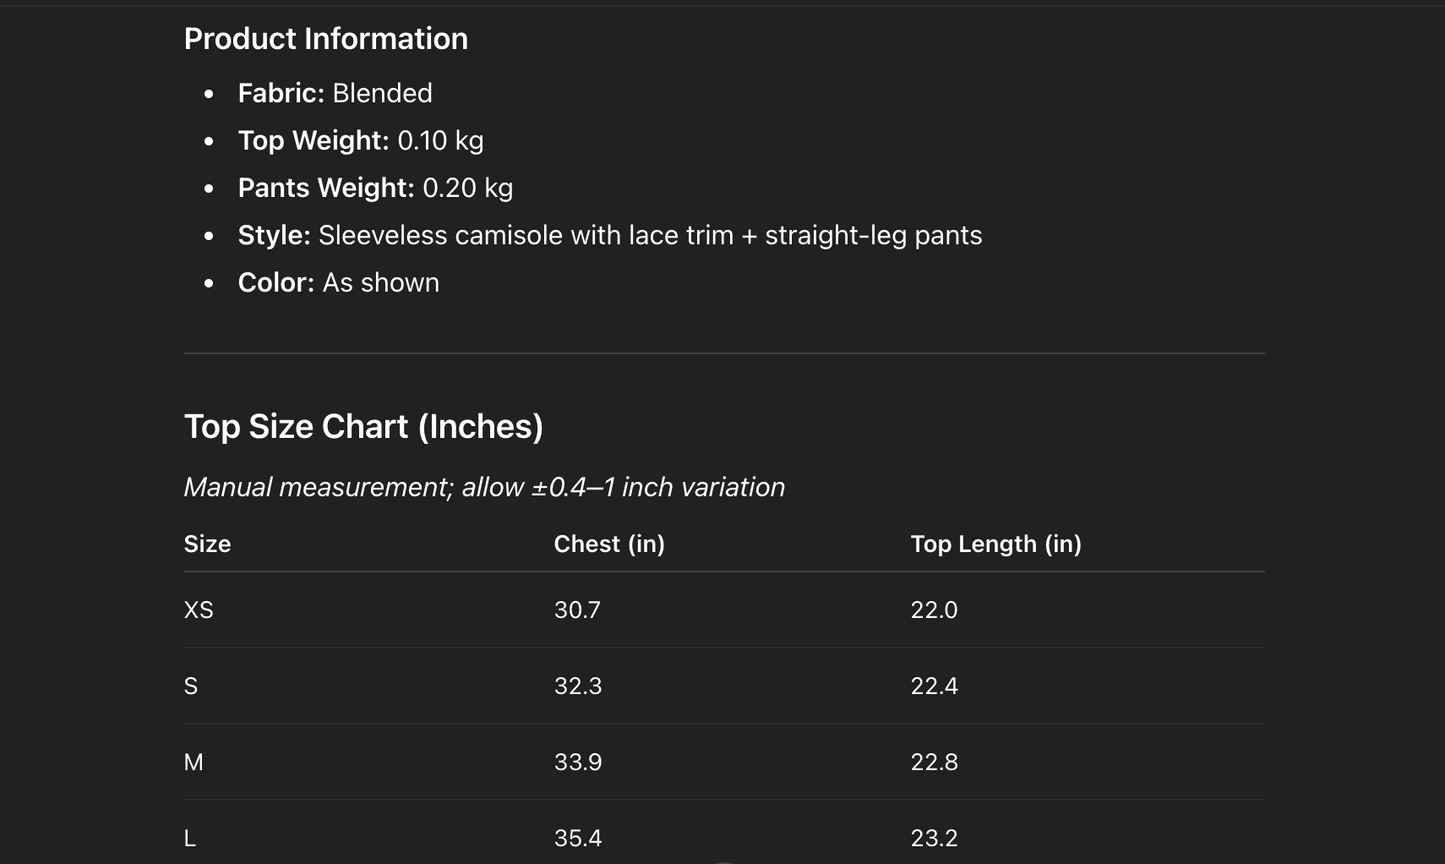The image size is (1445, 864).
Task: Click the Product Information heading
Action: tap(326, 39)
